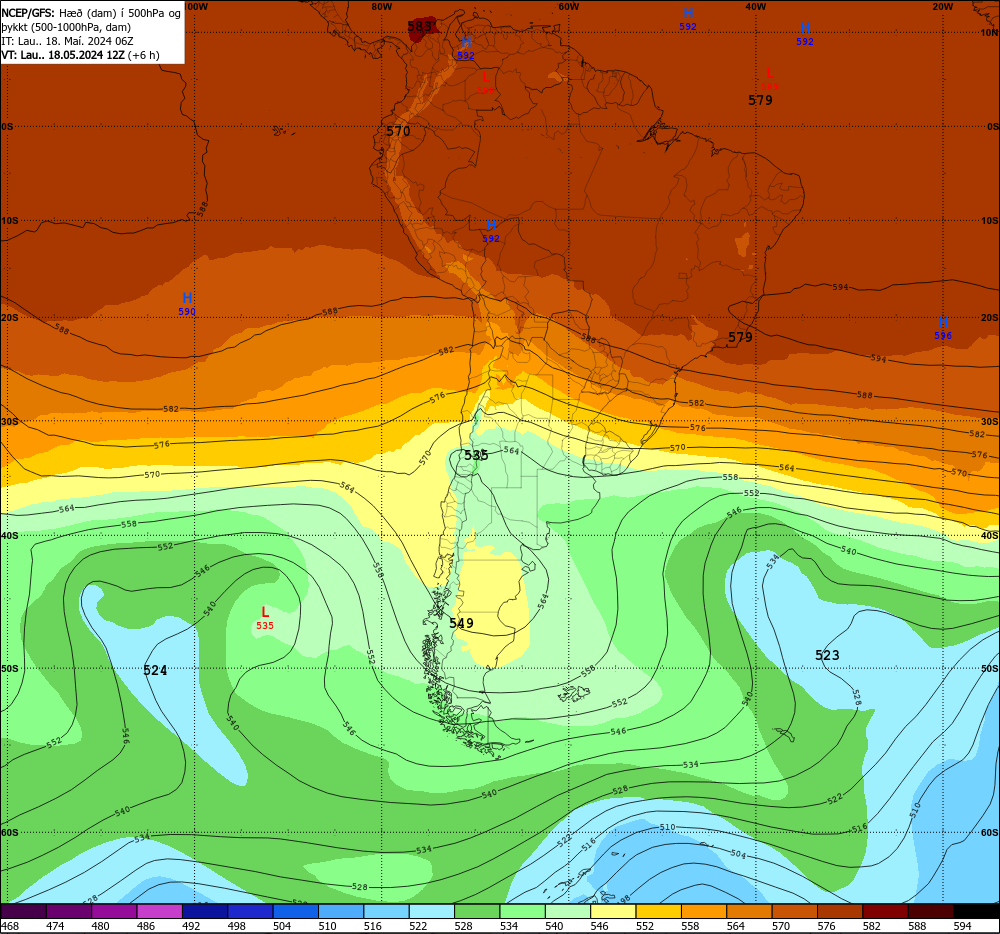Select the pale cyan legend swatch above 522
The image size is (1000, 934).
point(432,911)
